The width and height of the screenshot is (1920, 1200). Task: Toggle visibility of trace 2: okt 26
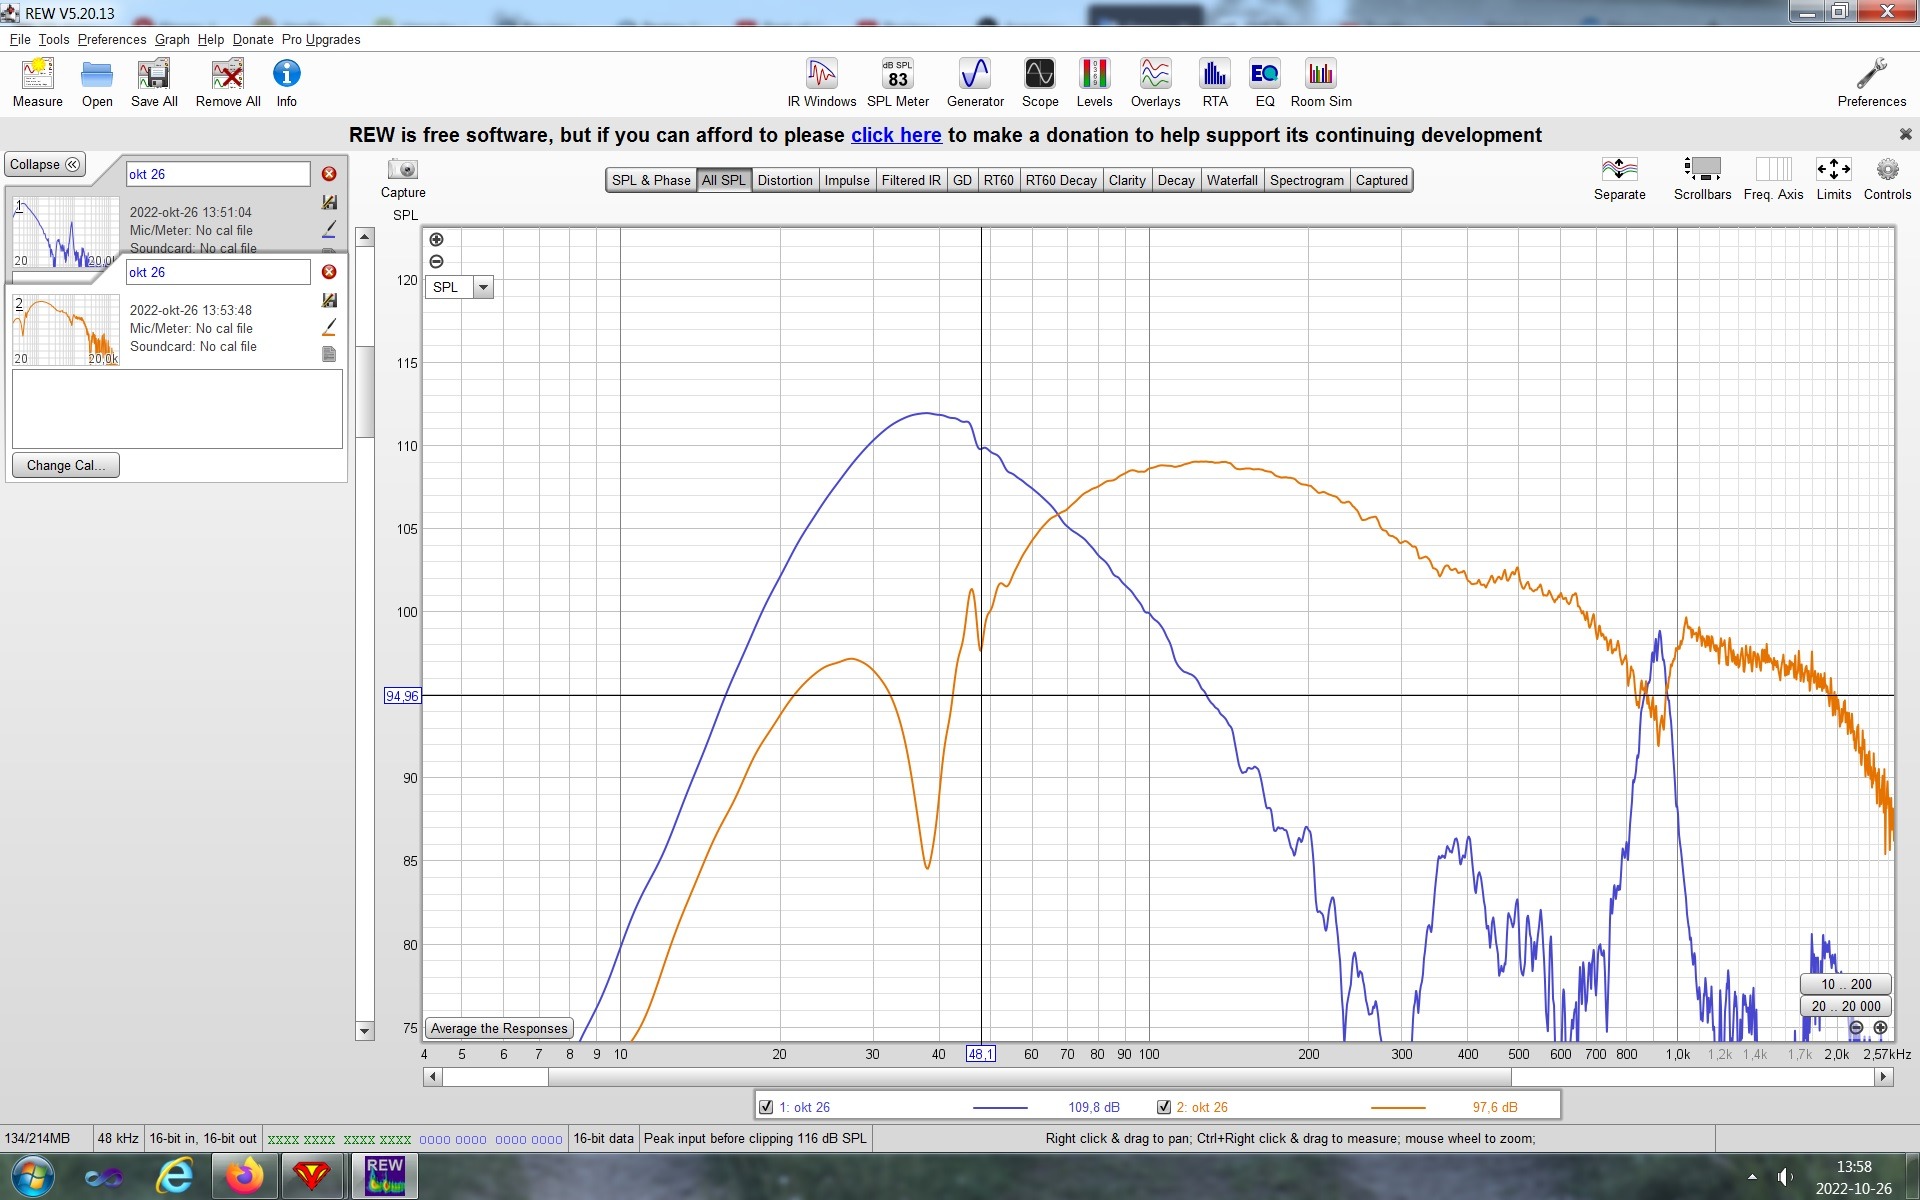1164,1107
